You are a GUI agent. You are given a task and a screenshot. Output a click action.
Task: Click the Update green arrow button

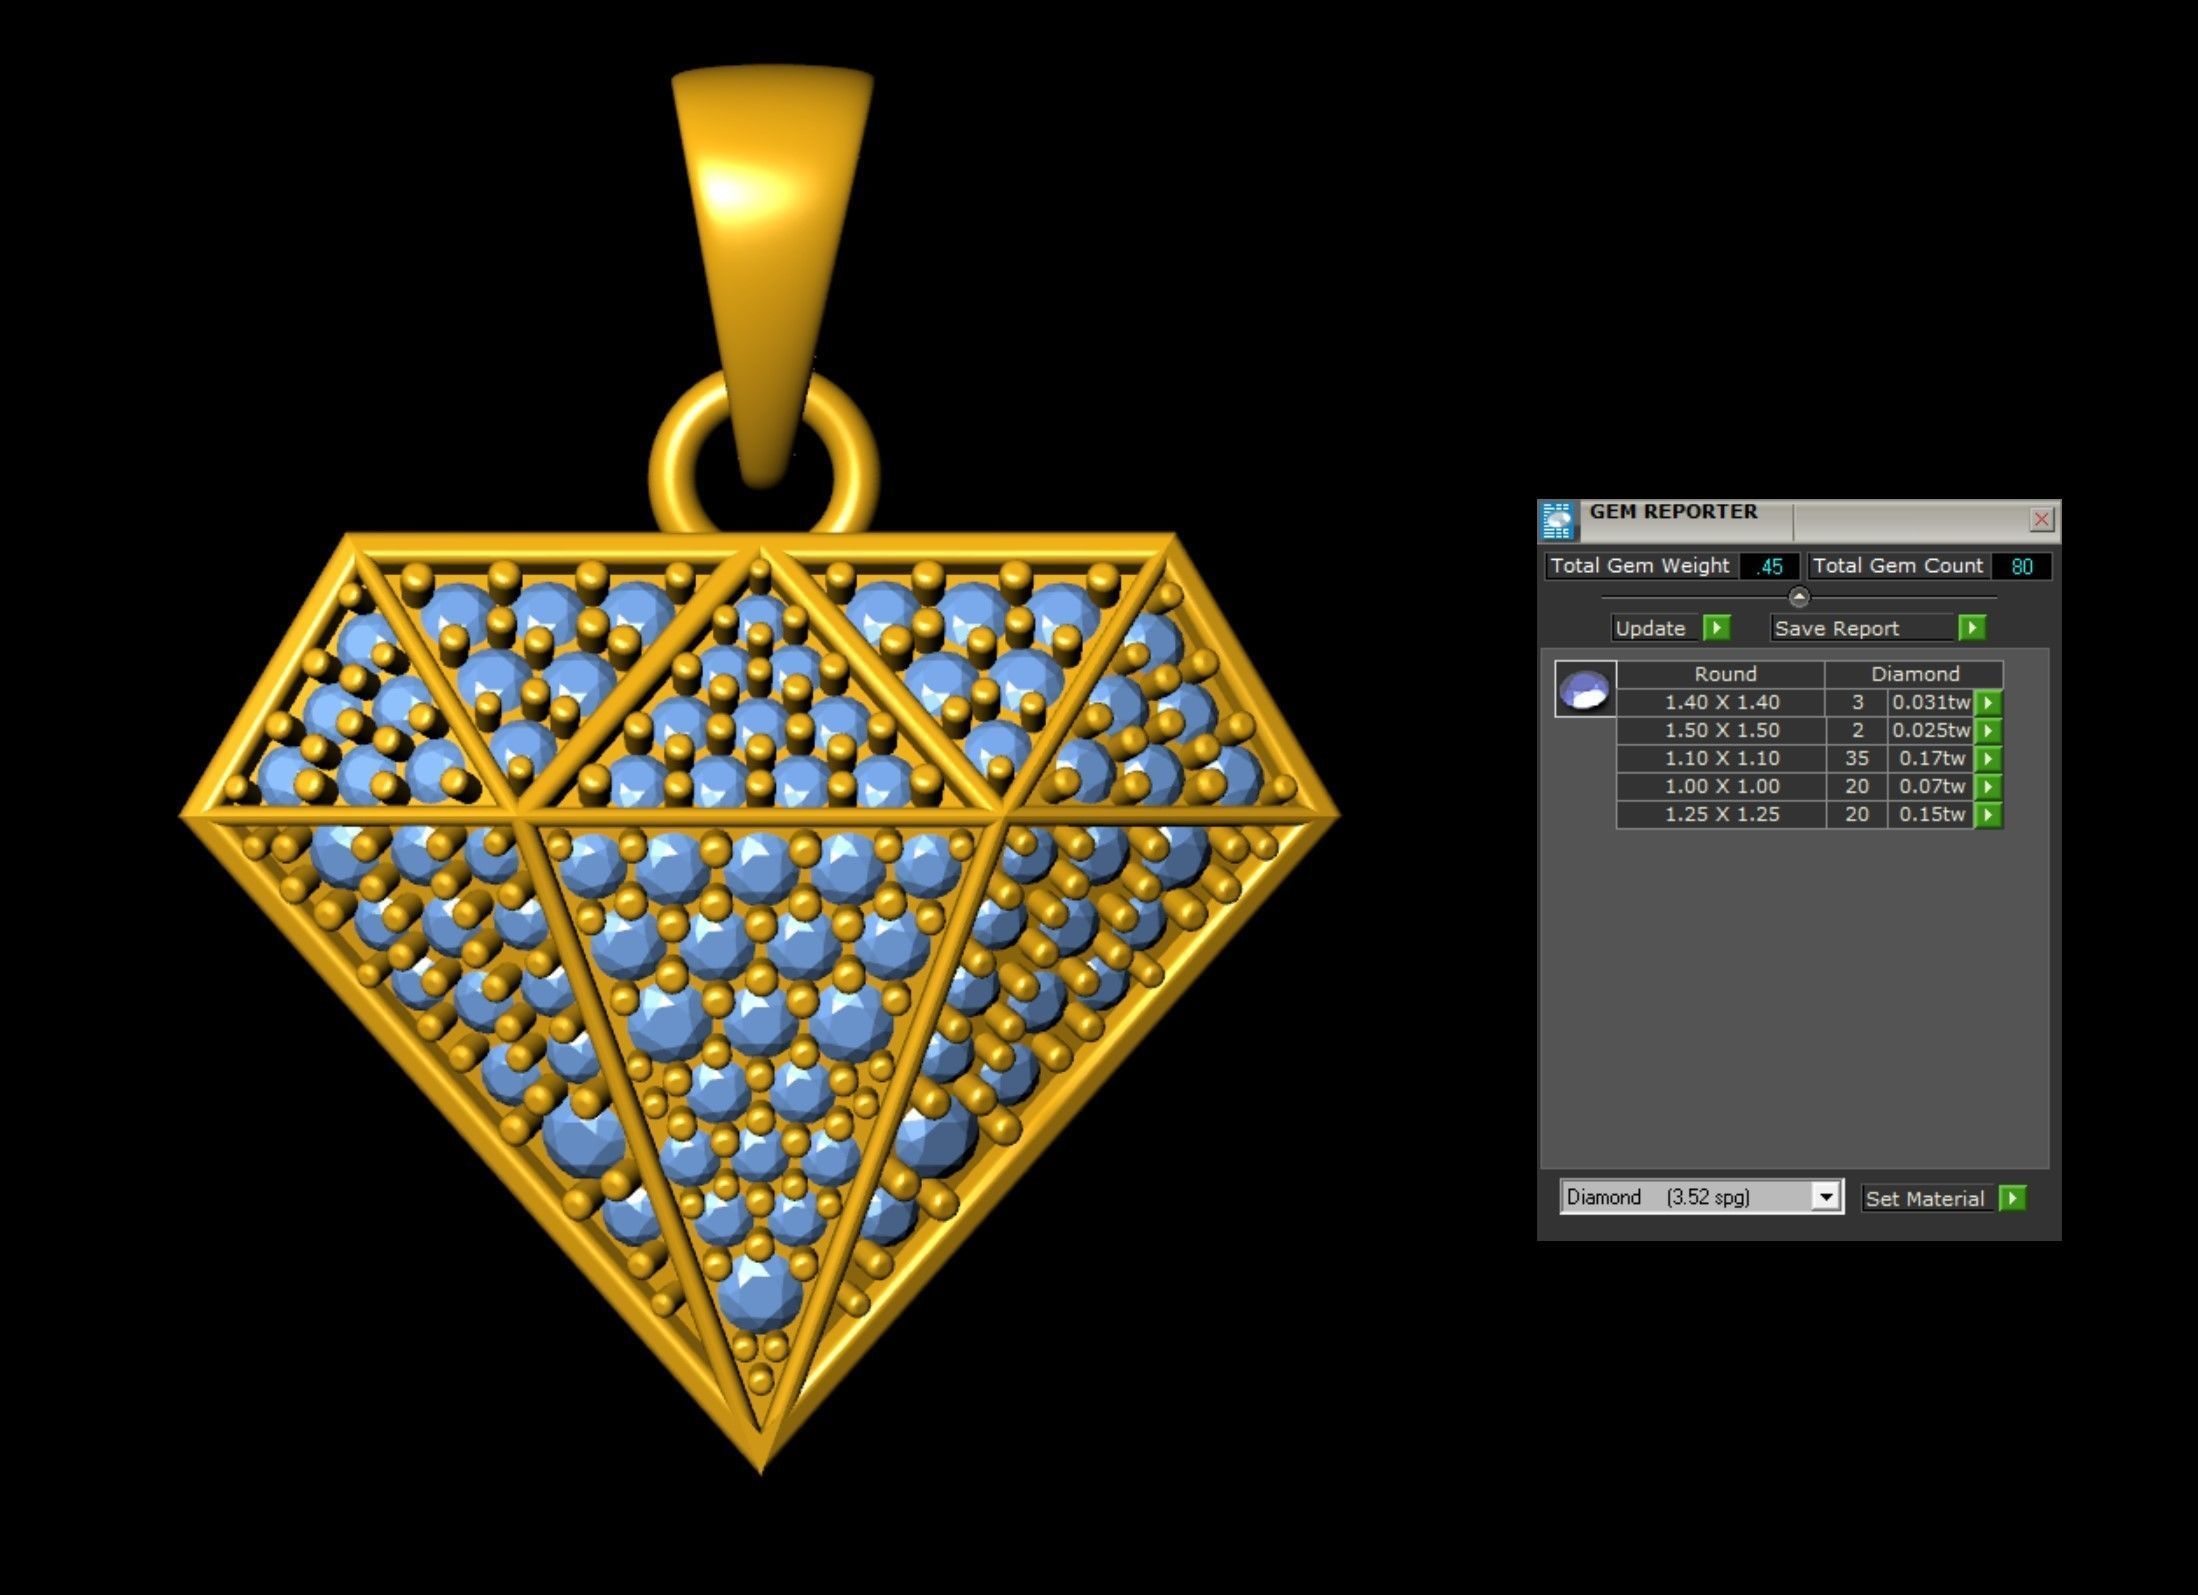pyautogui.click(x=1716, y=628)
